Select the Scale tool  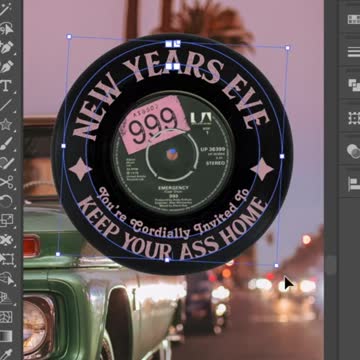tap(6, 220)
